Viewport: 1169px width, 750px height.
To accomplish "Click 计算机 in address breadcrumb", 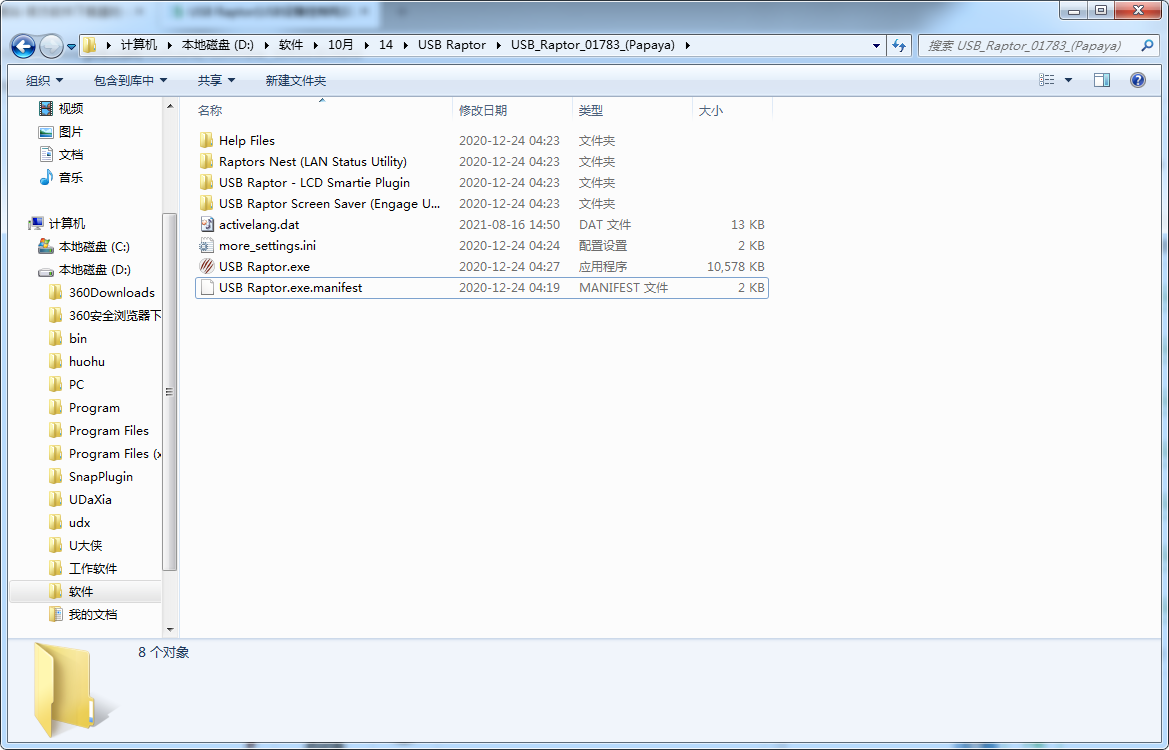I will click(139, 45).
